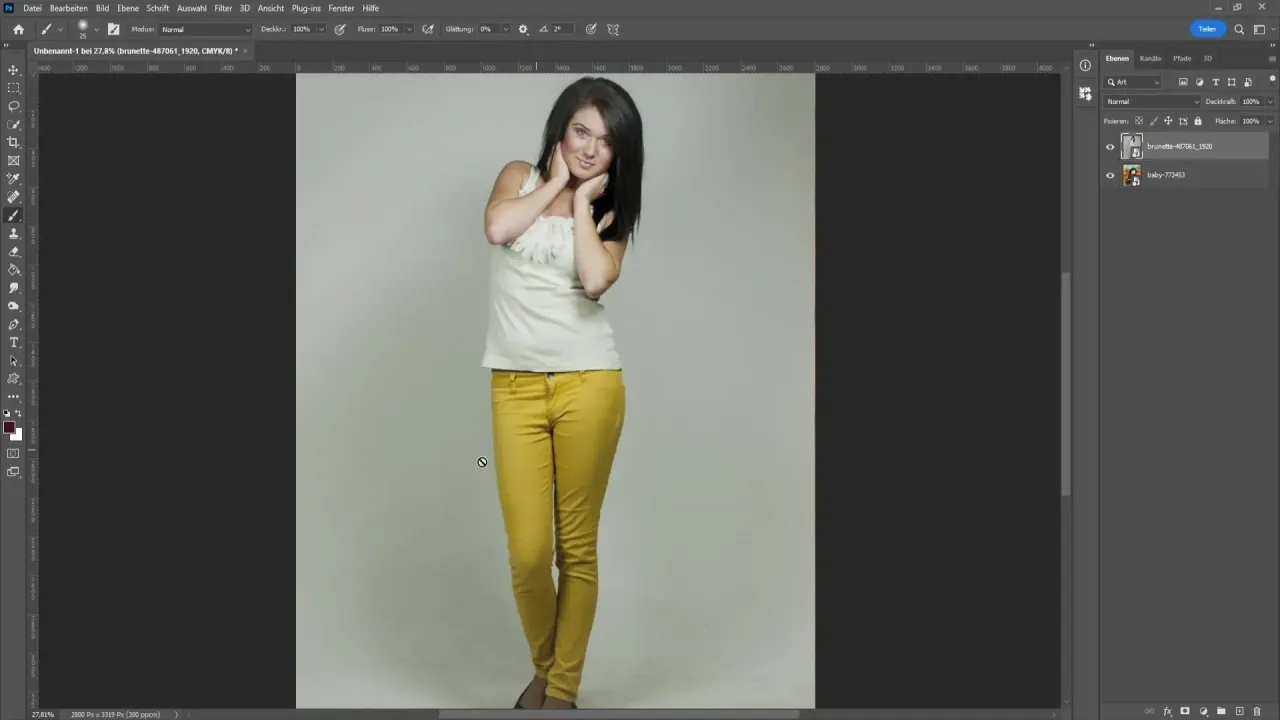Toggle visibility of baby-772453 layer

[1110, 175]
